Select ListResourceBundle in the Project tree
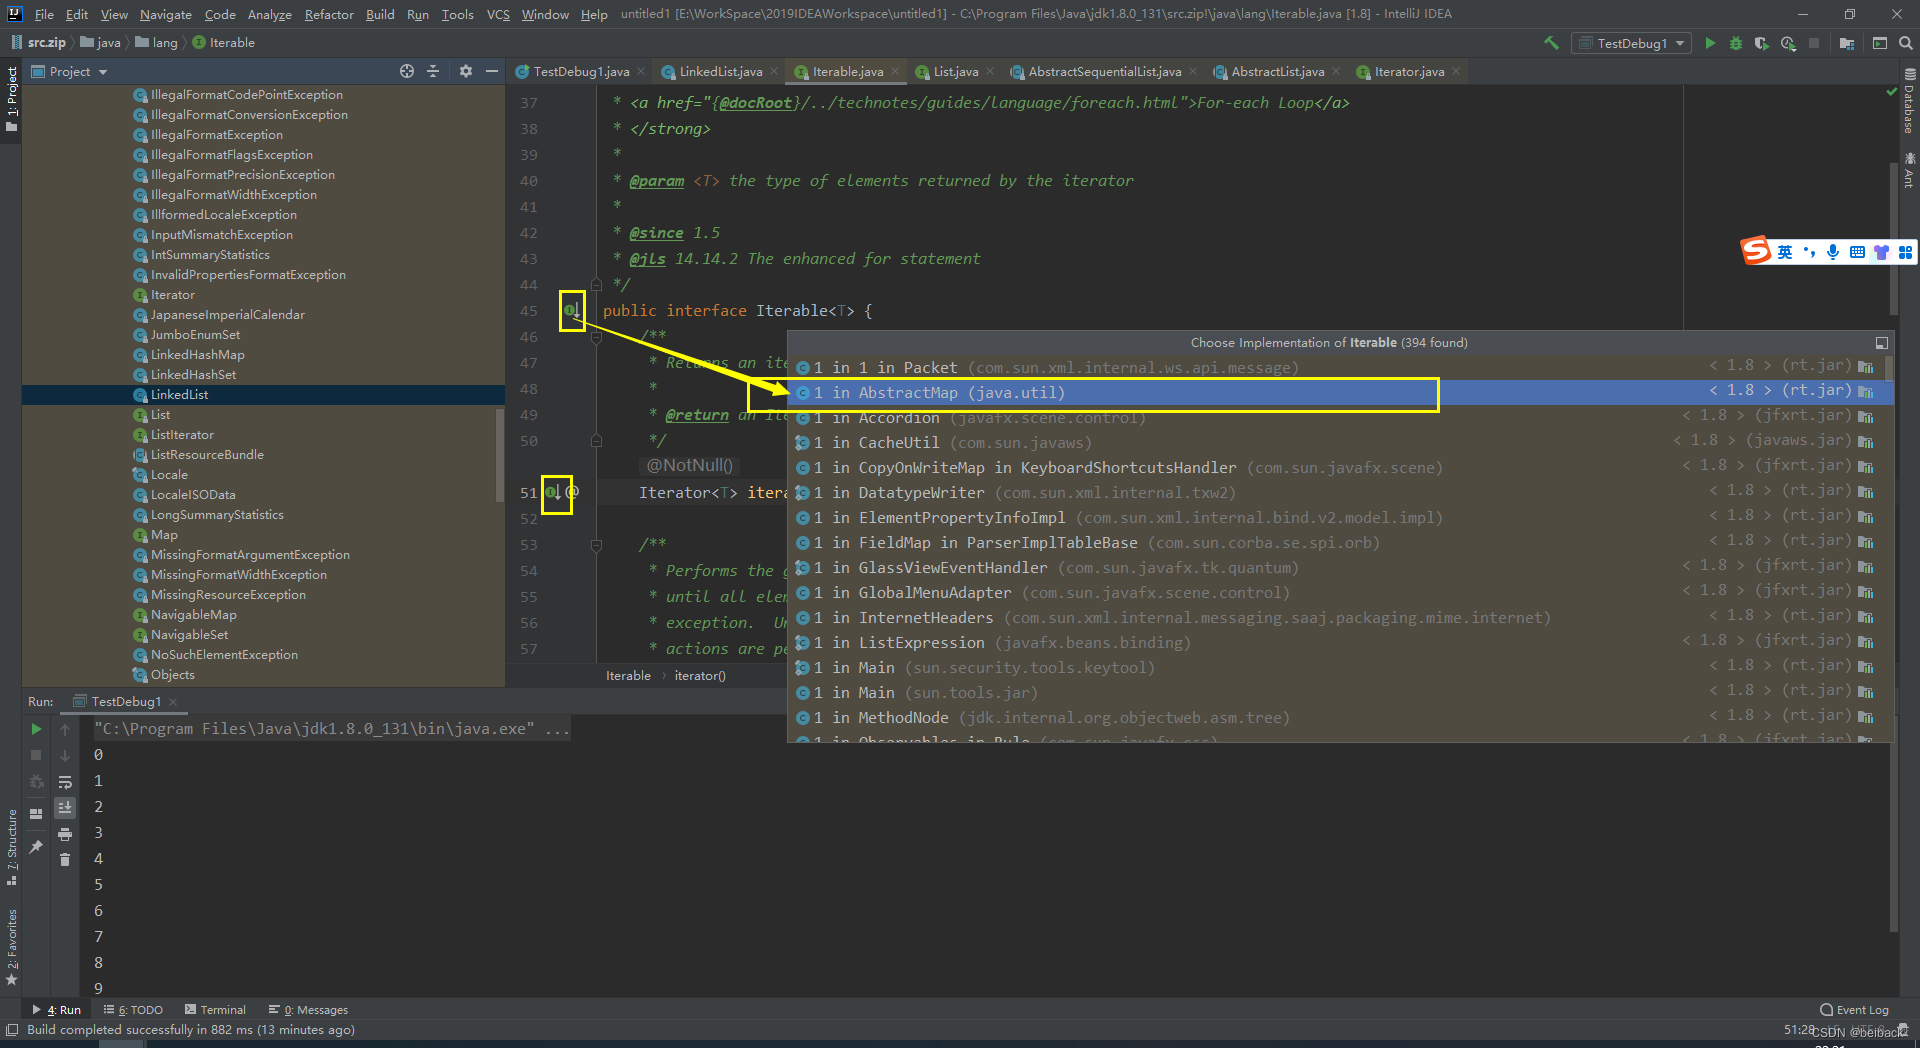The image size is (1920, 1048). click(207, 455)
